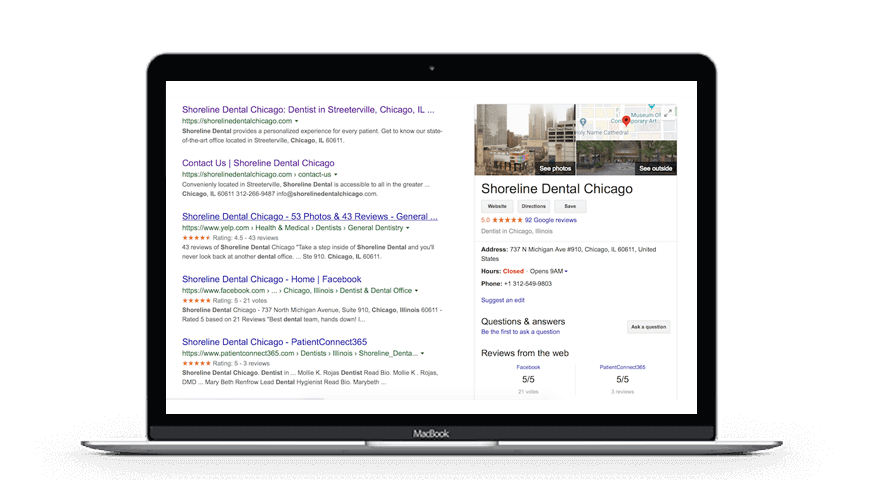Click the 5/5 score under Facebook
This screenshot has width=875, height=480.
point(528,380)
